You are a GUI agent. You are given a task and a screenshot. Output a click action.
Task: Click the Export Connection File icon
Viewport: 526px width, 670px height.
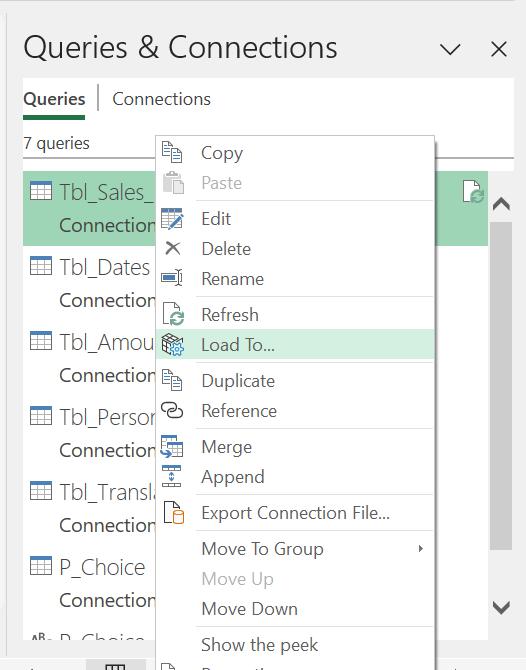point(173,512)
